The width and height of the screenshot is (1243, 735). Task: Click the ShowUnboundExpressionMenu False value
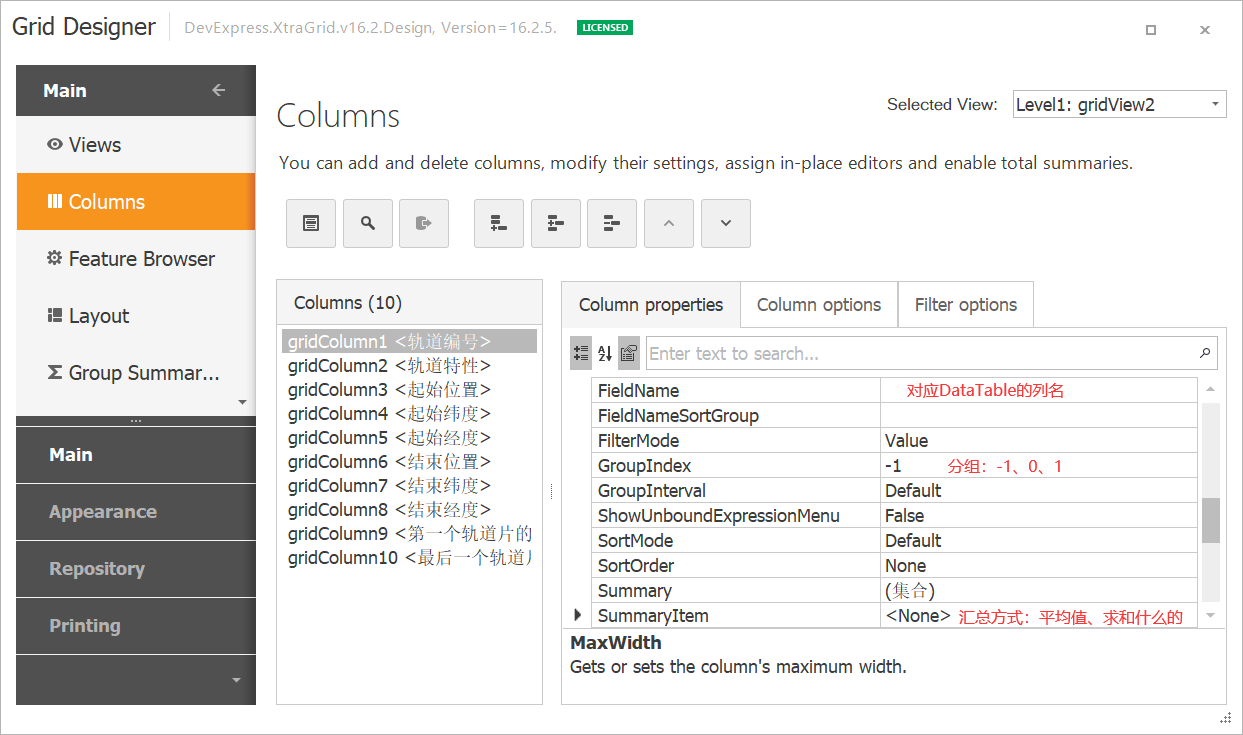904,516
